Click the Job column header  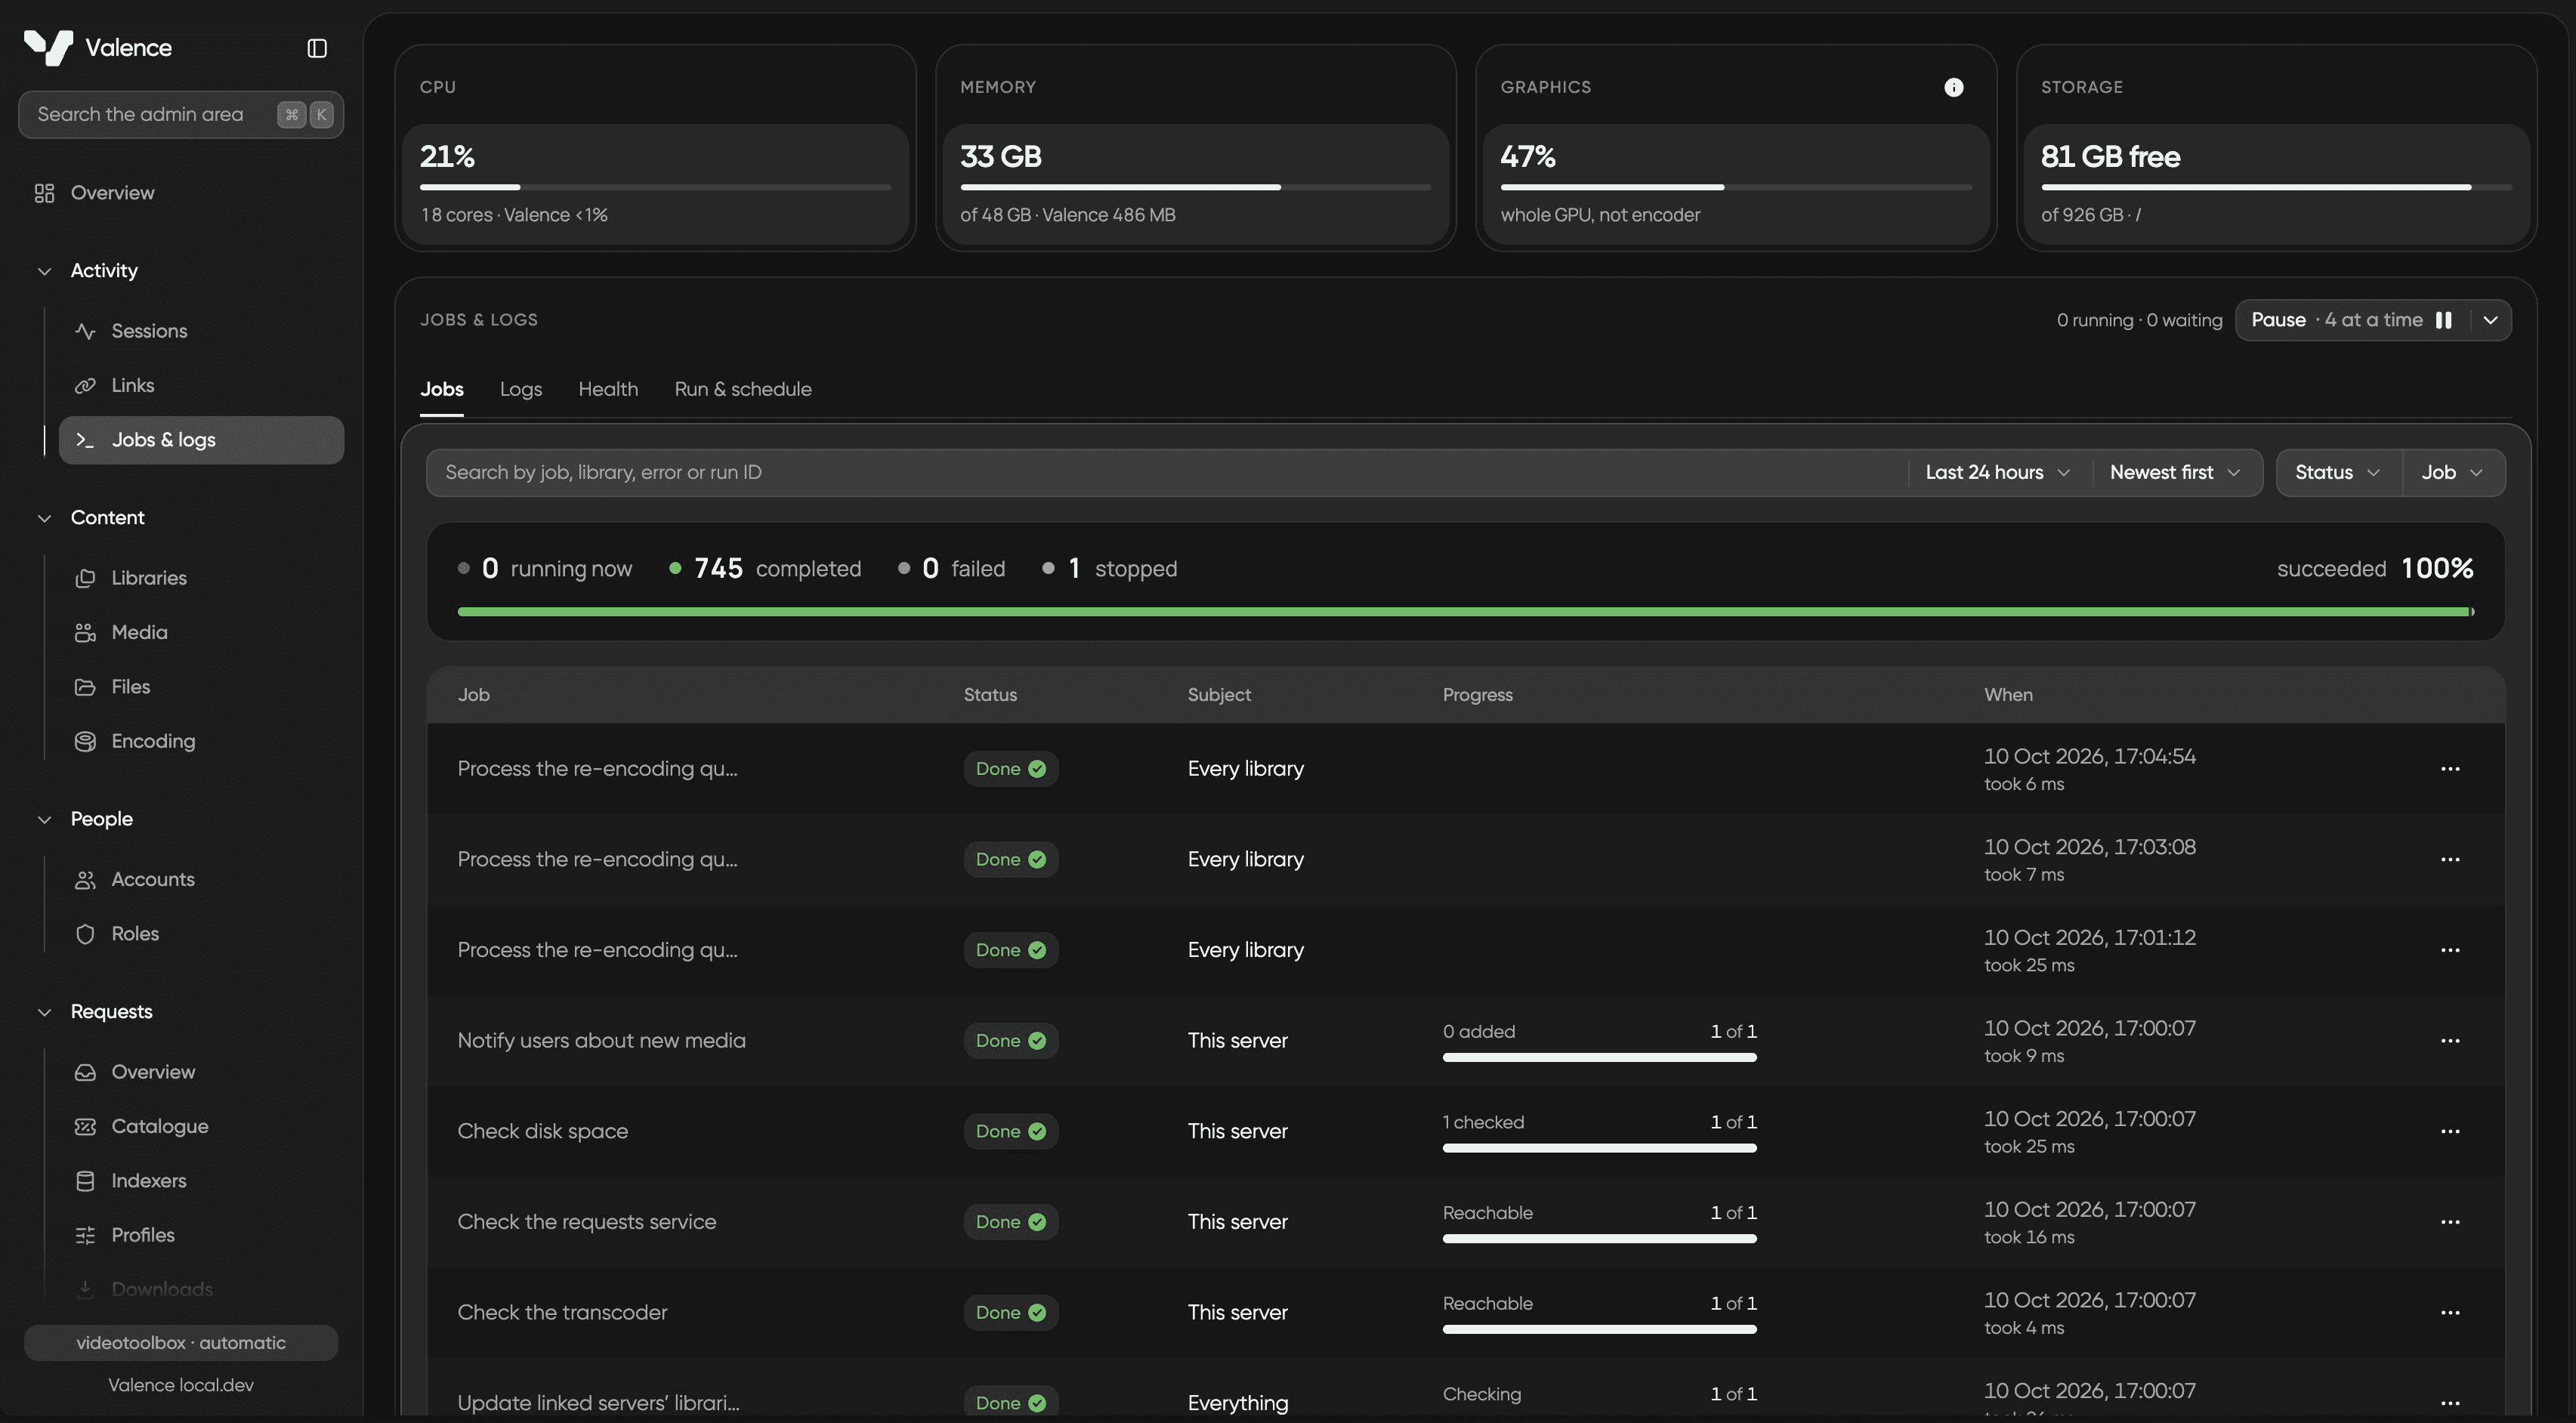pos(473,695)
